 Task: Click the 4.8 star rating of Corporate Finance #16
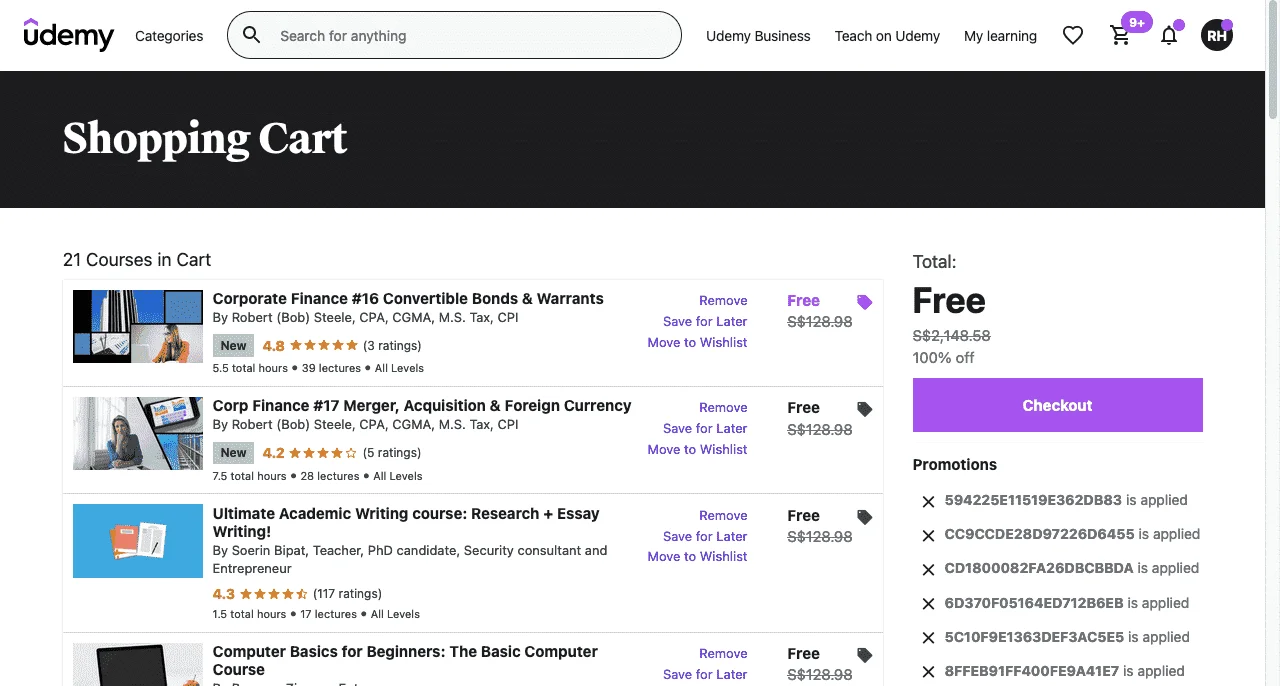pyautogui.click(x=310, y=346)
